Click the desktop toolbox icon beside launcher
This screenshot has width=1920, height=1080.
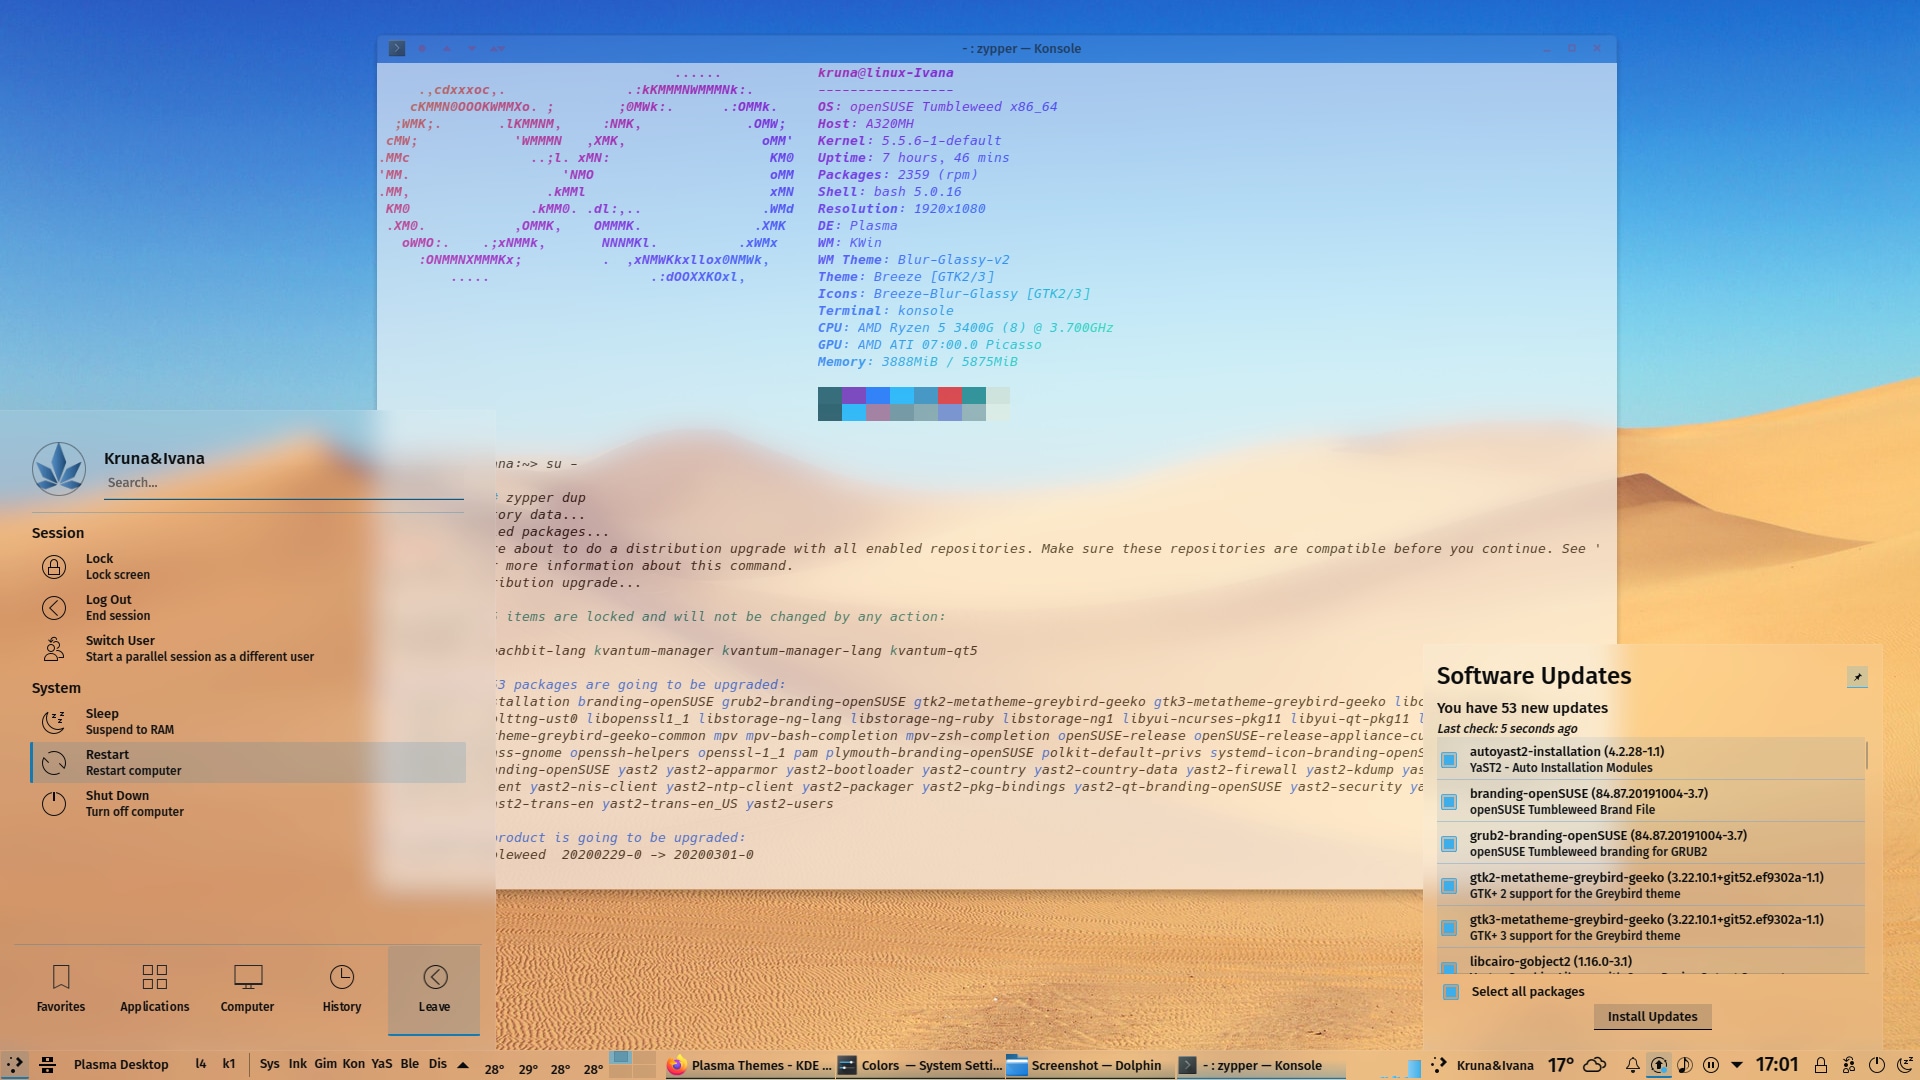47,1065
